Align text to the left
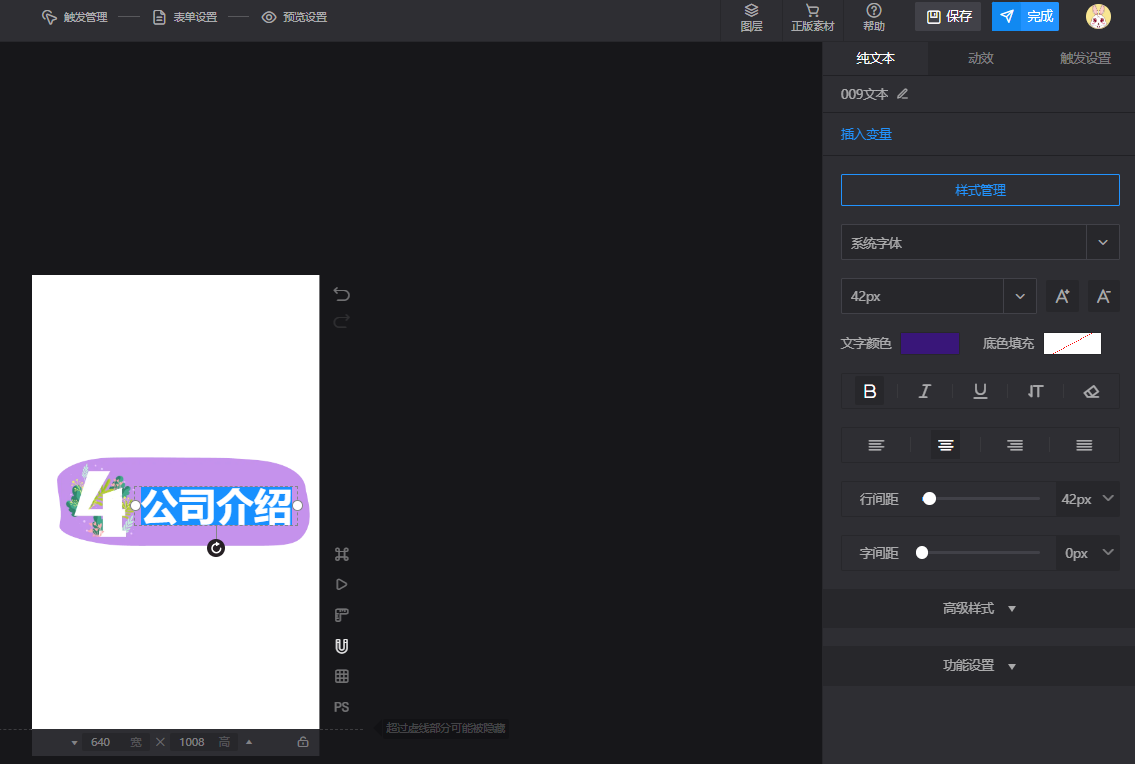The image size is (1135, 764). coord(876,445)
